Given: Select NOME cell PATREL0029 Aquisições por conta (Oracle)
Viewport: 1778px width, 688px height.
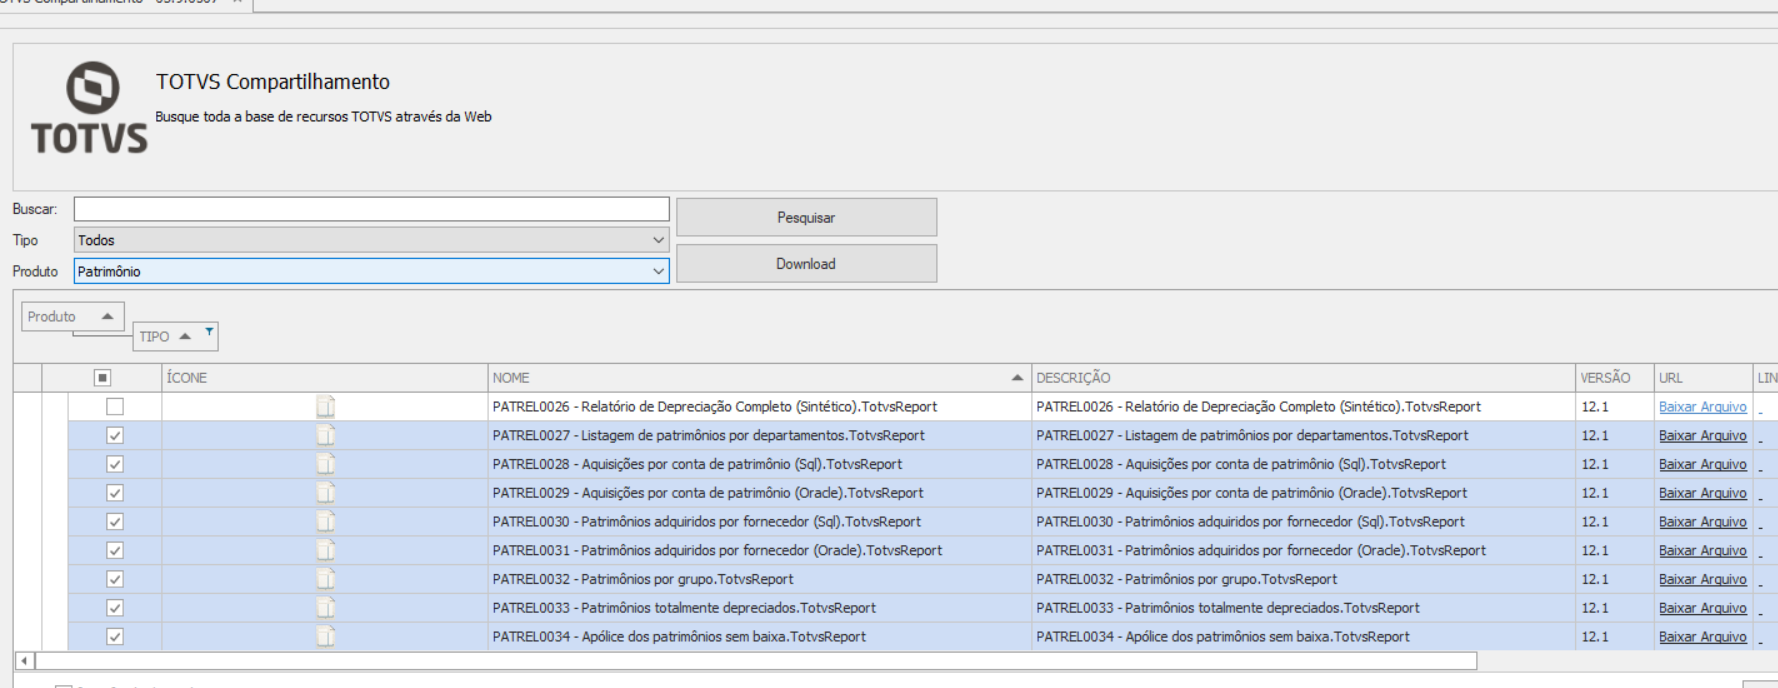Looking at the screenshot, I should coord(759,493).
